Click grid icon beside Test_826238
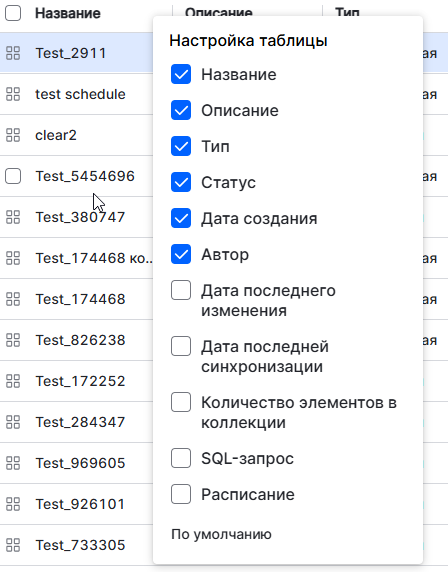Image resolution: width=448 pixels, height=572 pixels. [13, 340]
